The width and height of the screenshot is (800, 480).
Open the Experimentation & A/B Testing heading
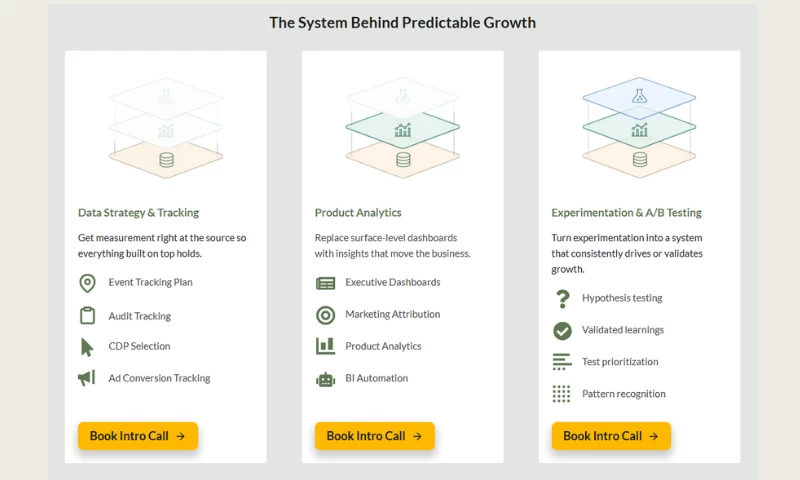[x=627, y=213]
